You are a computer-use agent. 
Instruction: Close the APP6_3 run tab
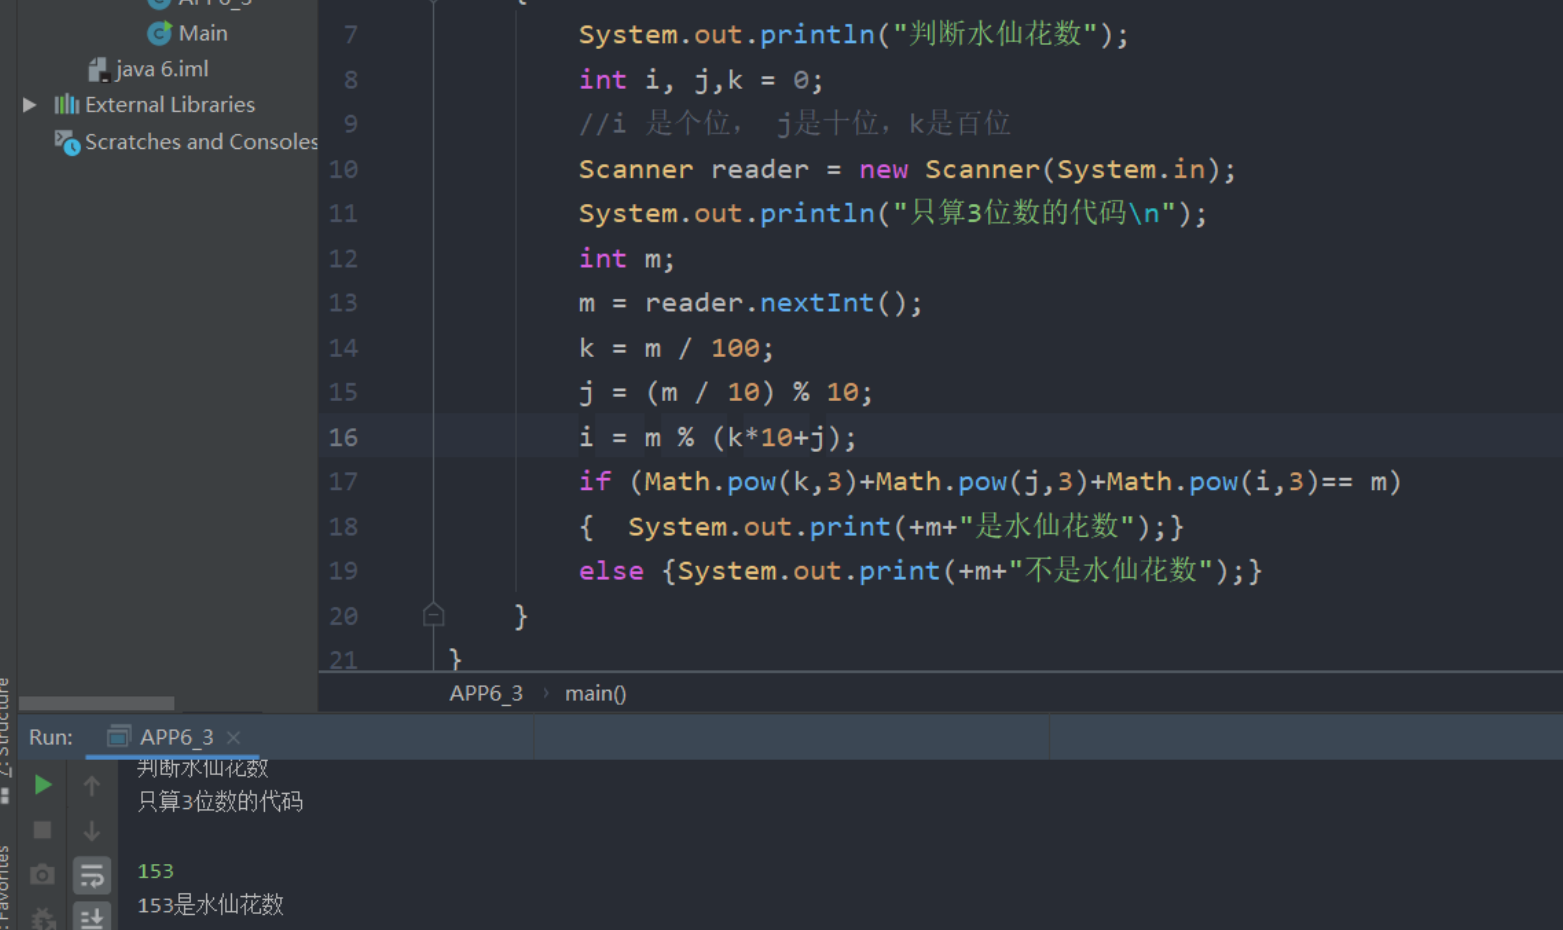point(233,737)
